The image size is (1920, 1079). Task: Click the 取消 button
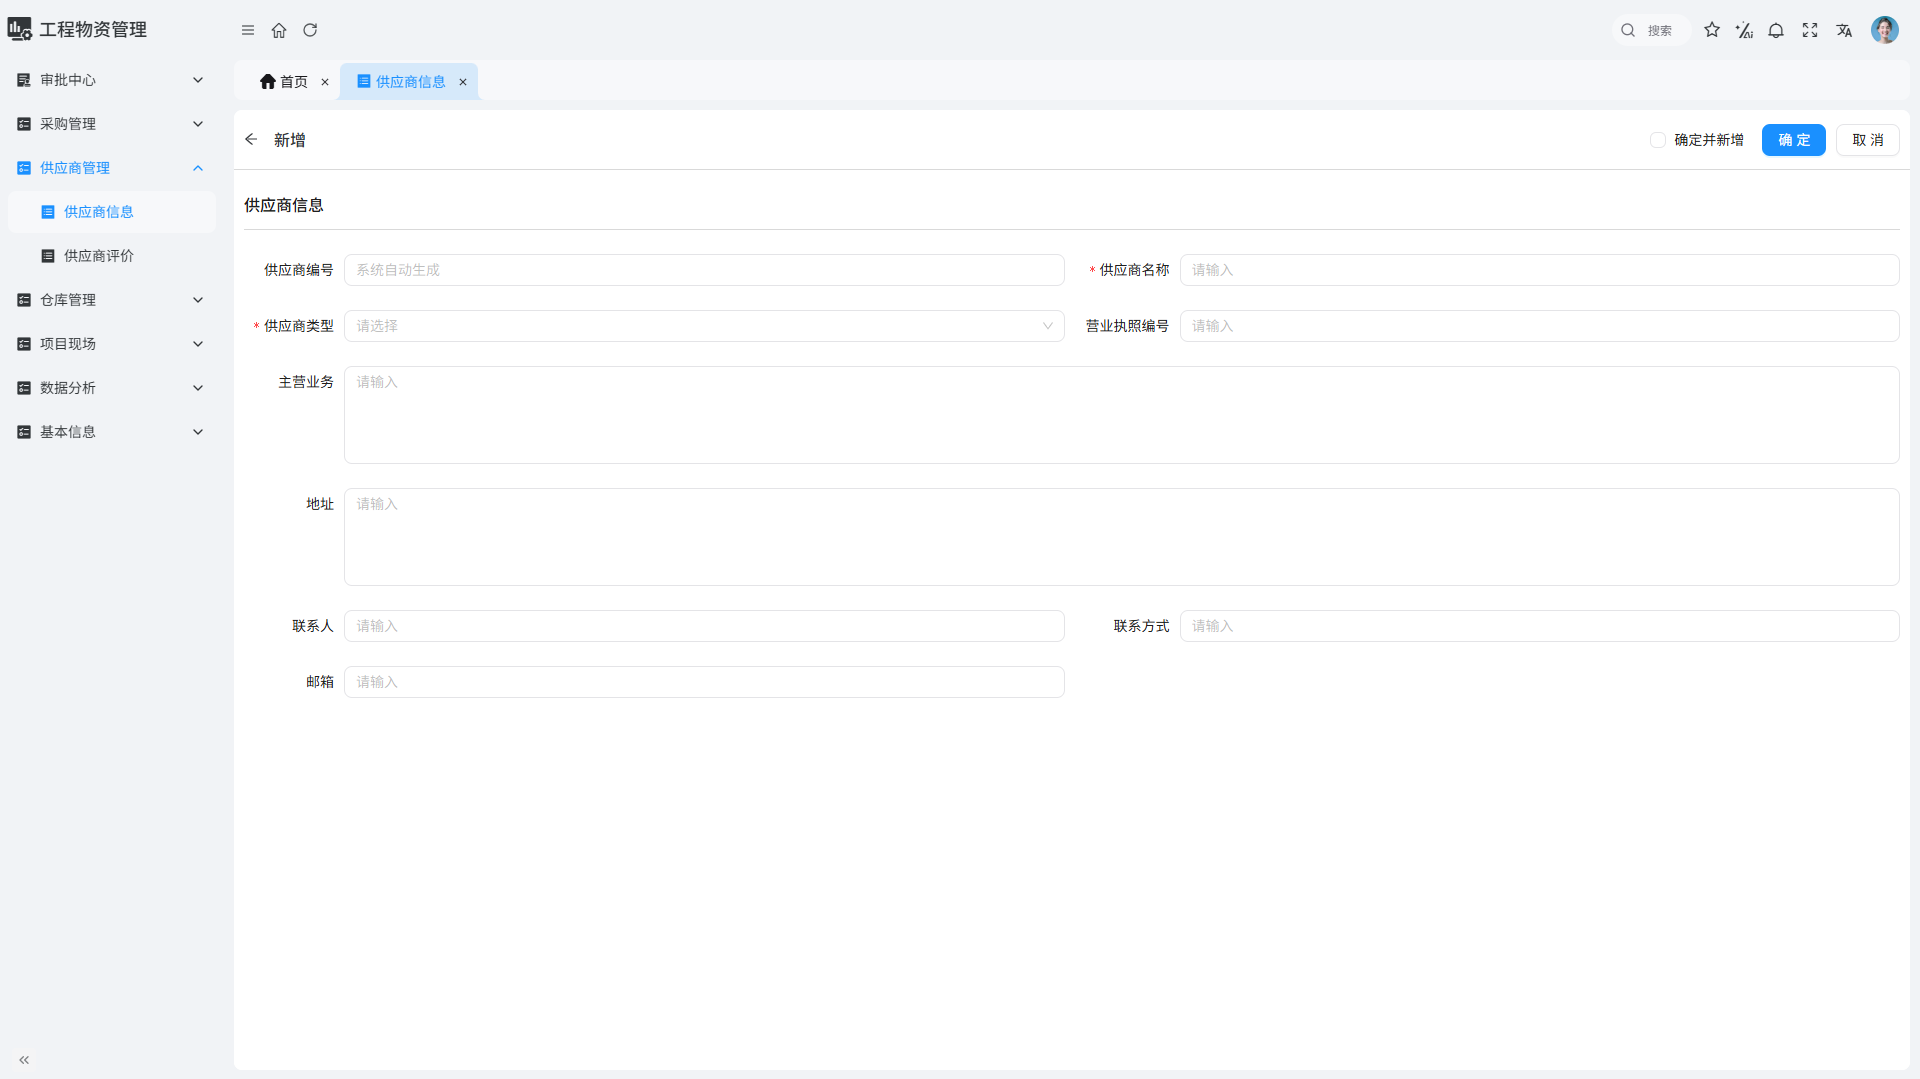click(x=1867, y=140)
